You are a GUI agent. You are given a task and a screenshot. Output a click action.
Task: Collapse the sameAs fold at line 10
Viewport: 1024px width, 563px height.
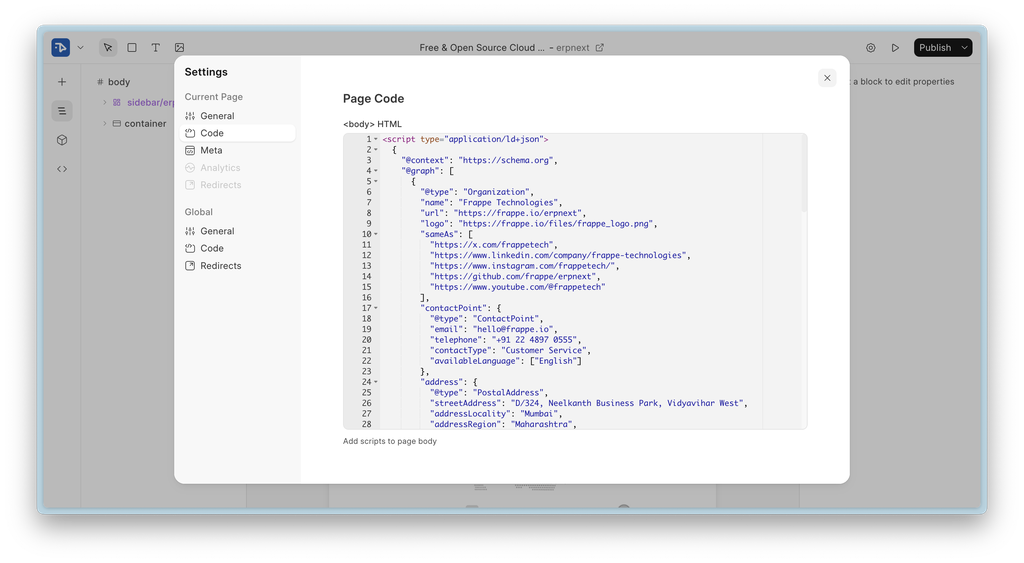tap(376, 234)
